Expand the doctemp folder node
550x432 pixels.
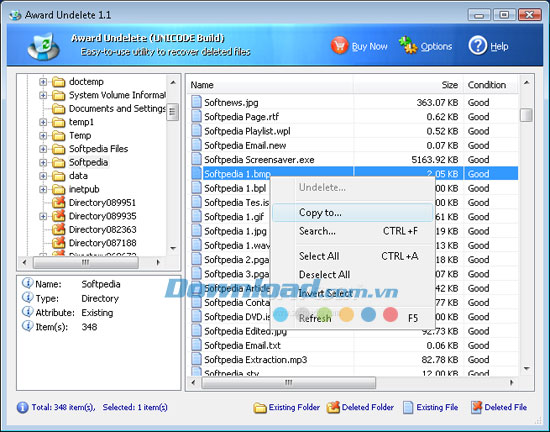click(43, 82)
